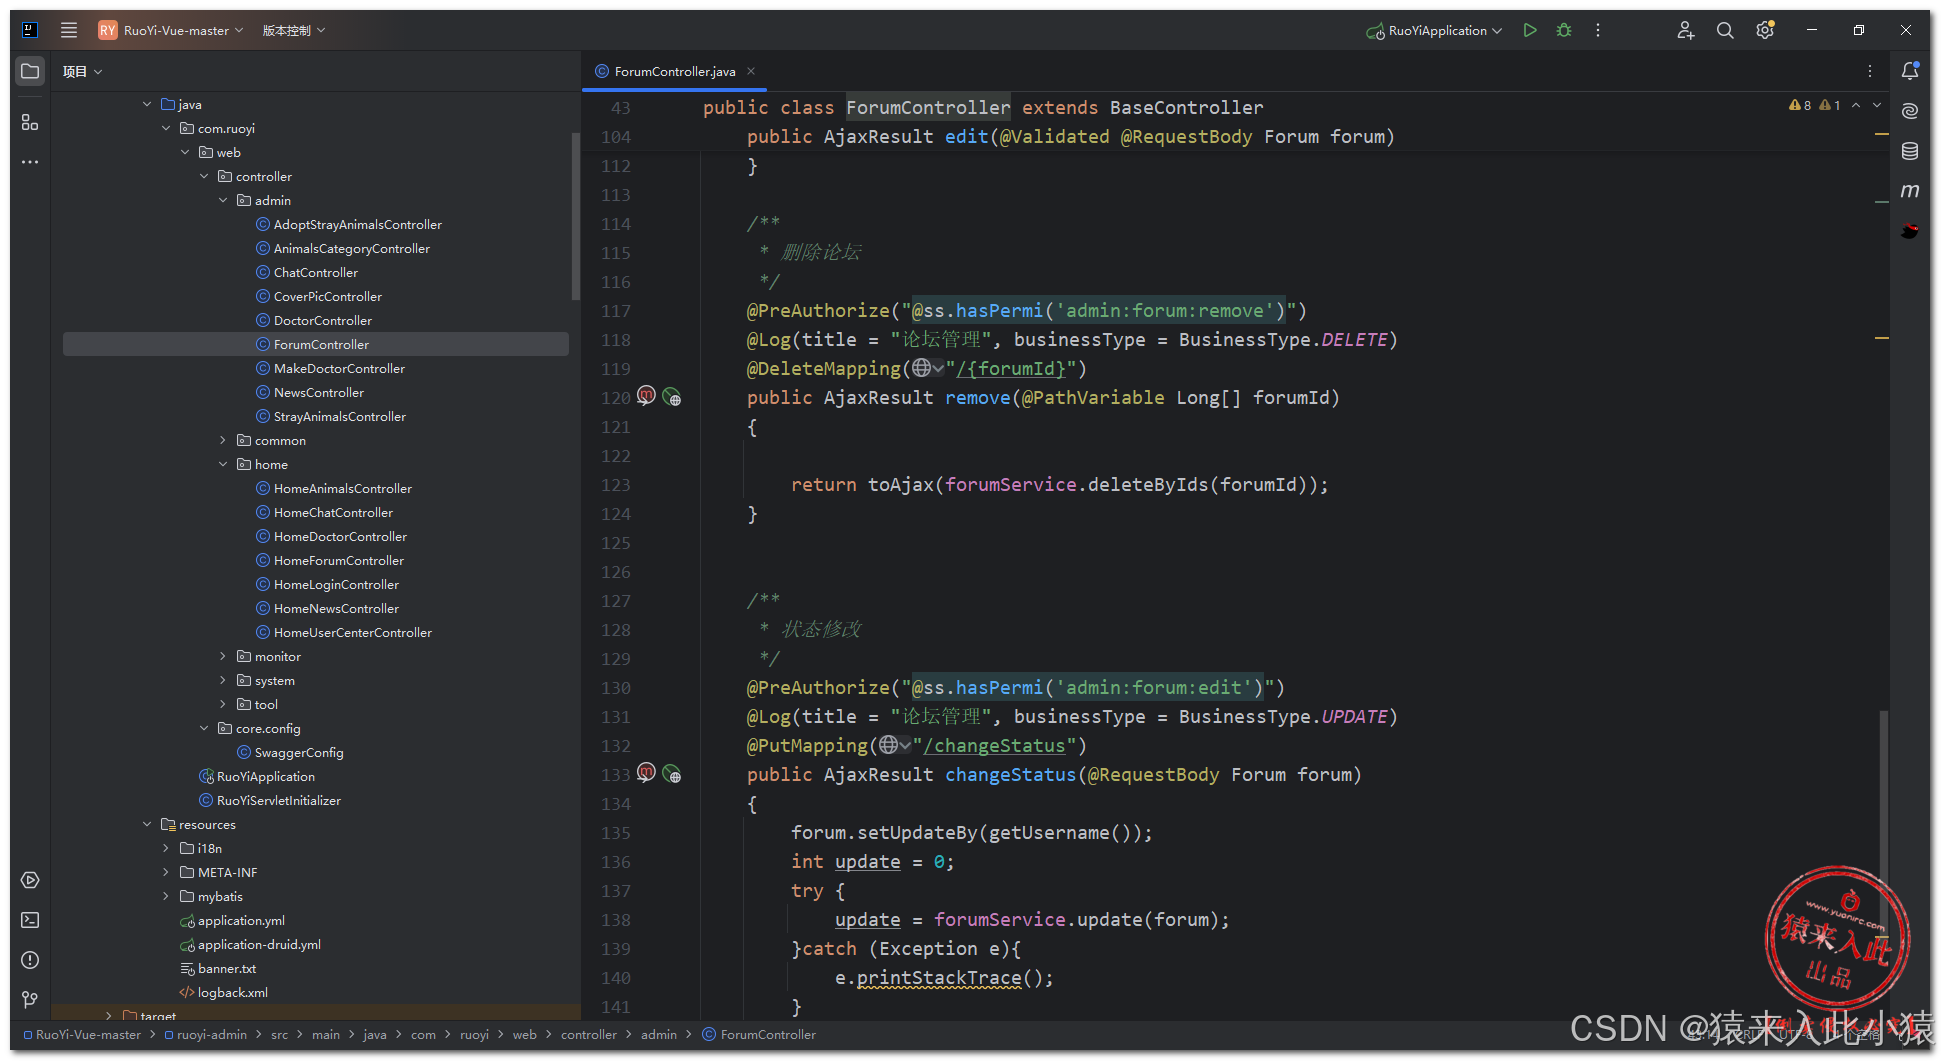Click the /changeStatus mapping link
The height and width of the screenshot is (1061, 1941).
(x=994, y=745)
